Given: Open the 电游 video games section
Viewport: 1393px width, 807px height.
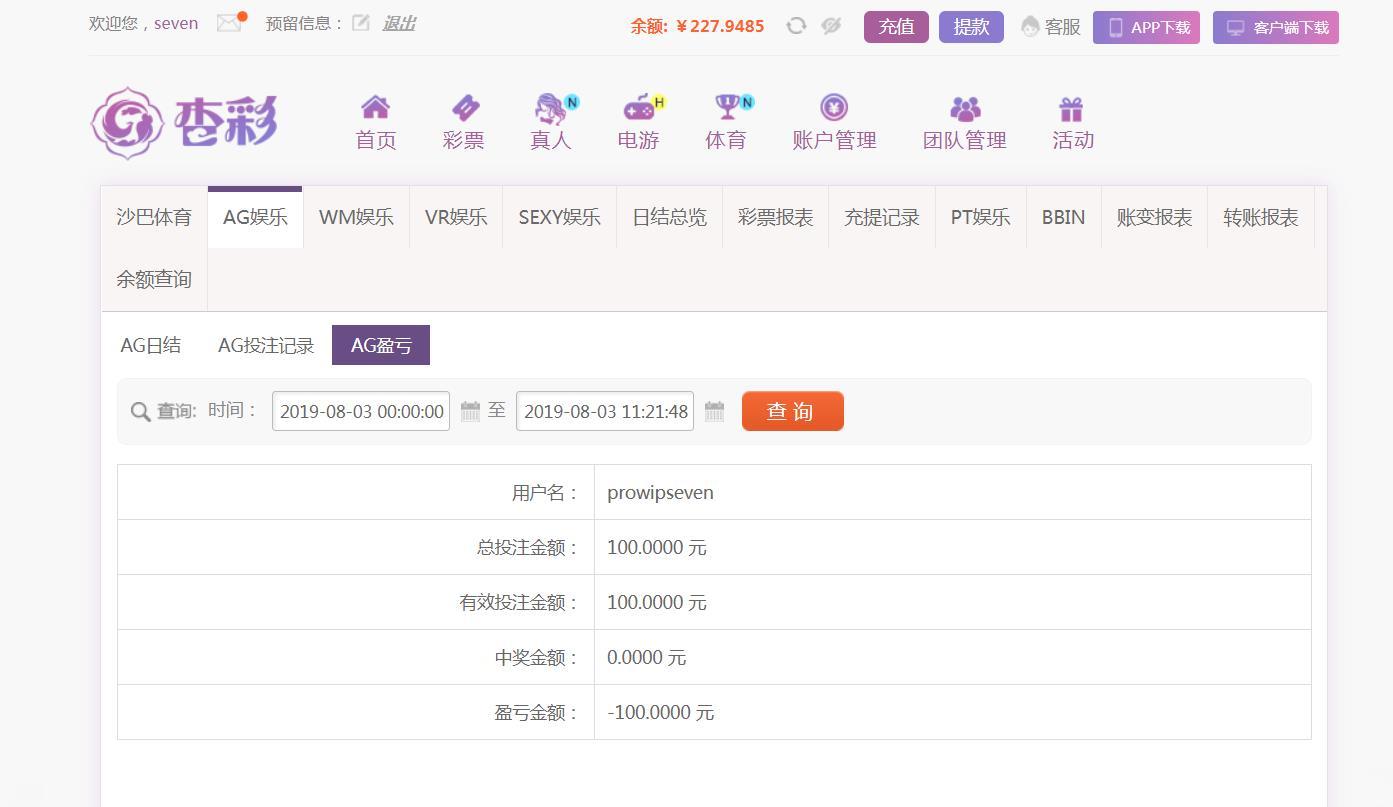Looking at the screenshot, I should click(639, 123).
